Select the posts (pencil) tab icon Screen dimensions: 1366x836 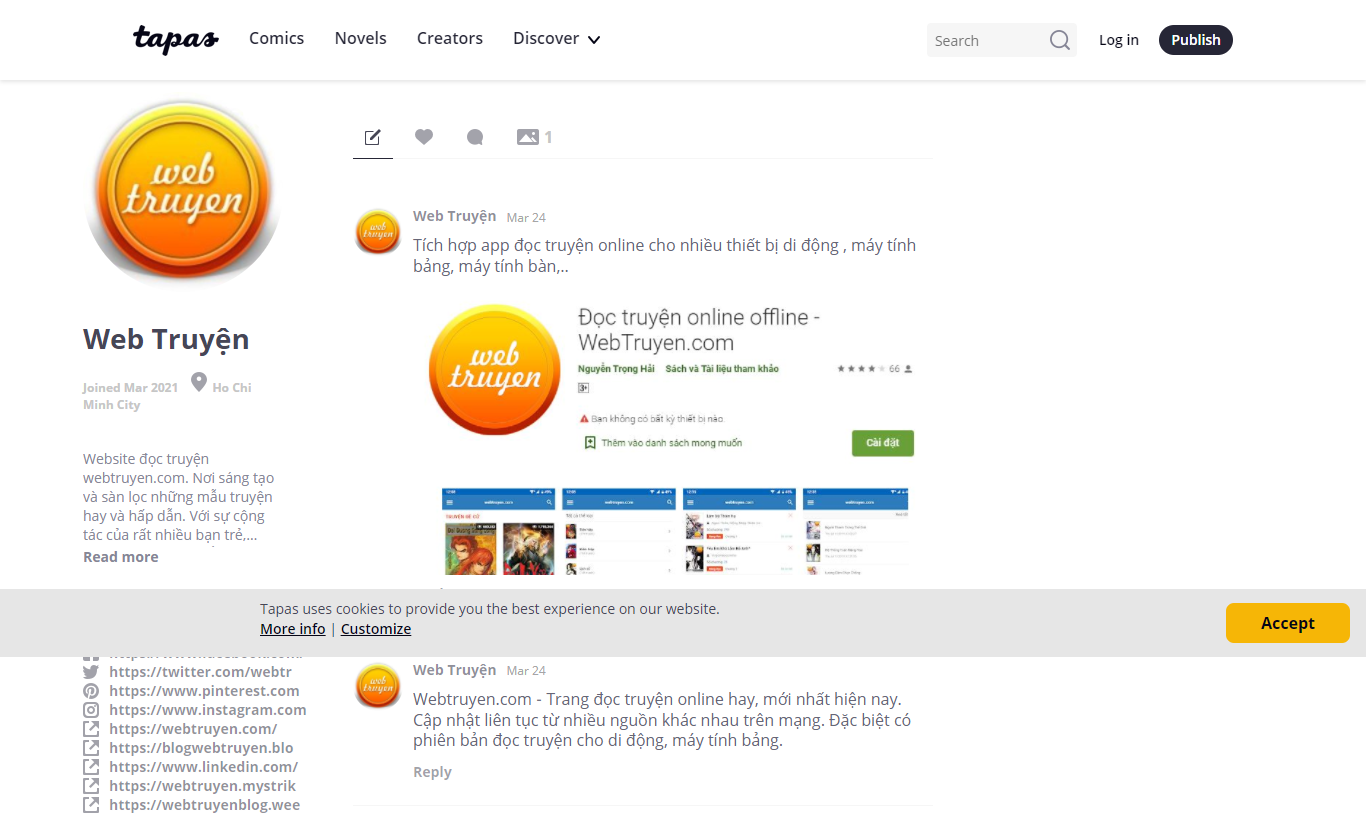click(372, 137)
